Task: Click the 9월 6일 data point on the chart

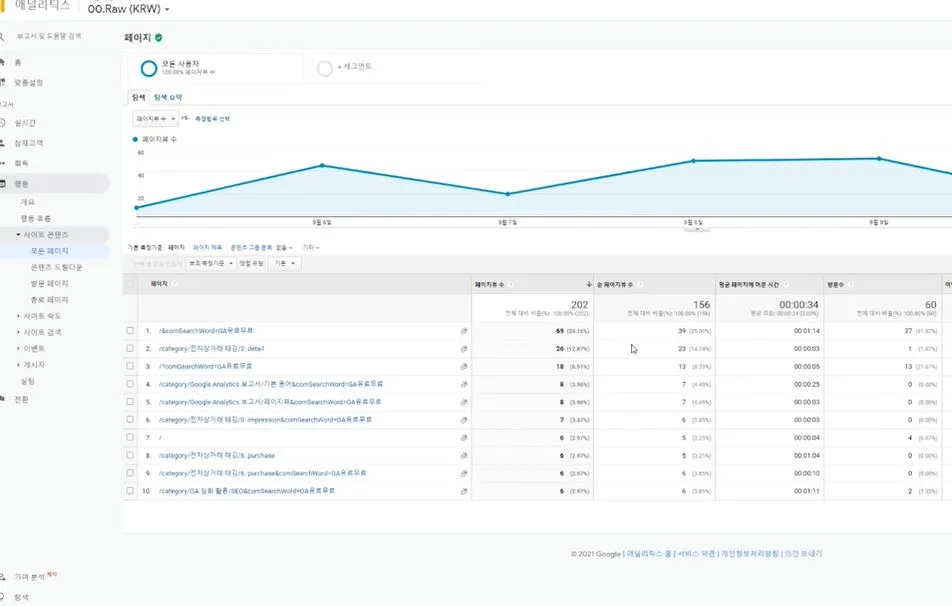Action: (322, 165)
